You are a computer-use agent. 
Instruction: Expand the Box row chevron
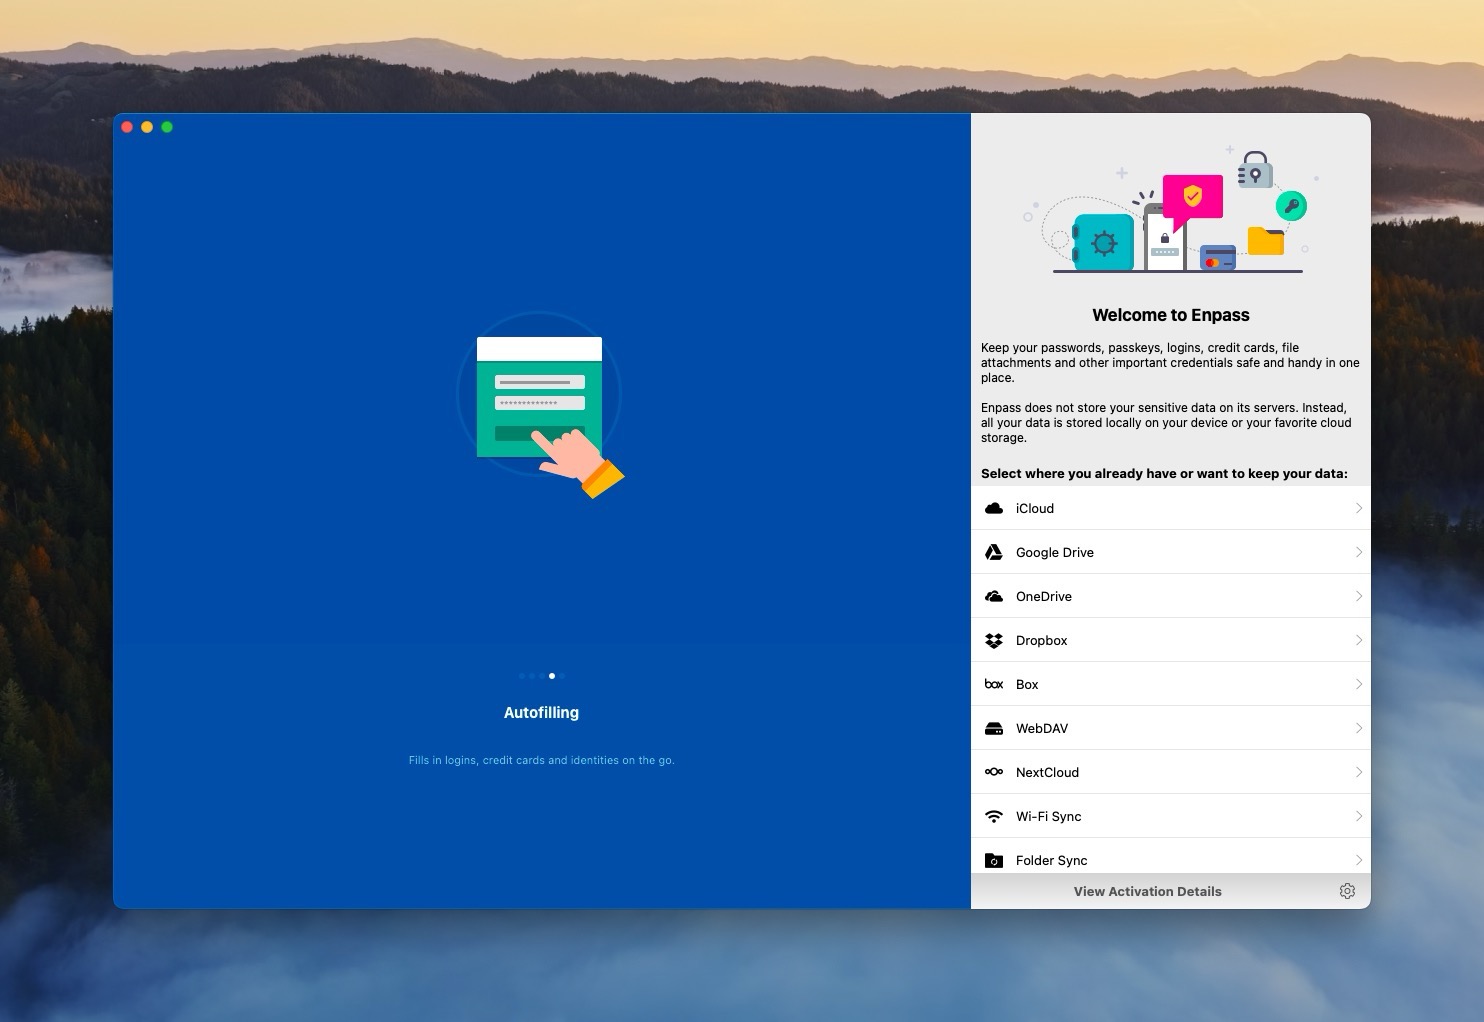click(1359, 684)
